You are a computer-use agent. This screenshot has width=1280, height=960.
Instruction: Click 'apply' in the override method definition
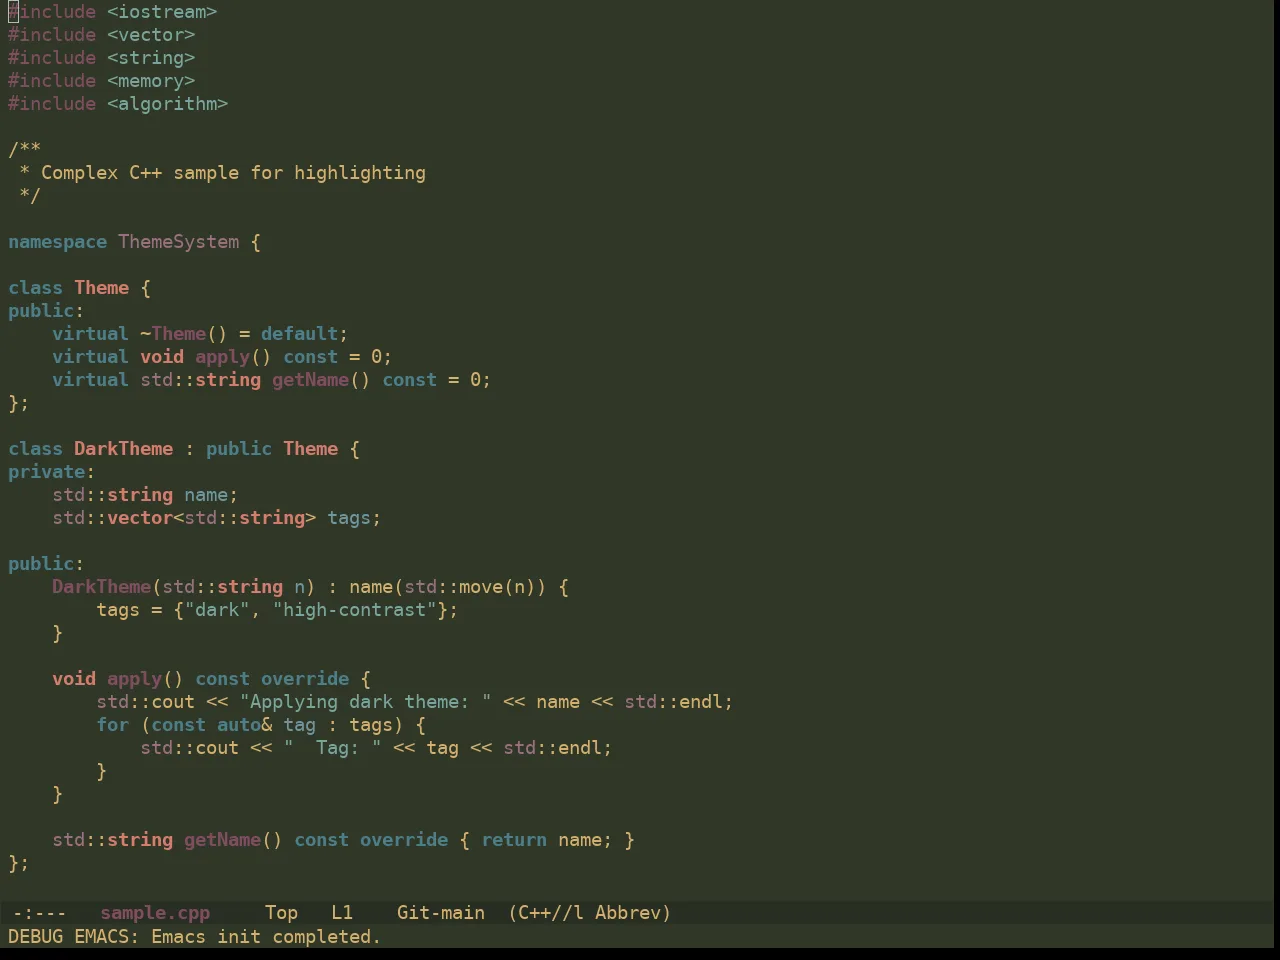point(134,679)
